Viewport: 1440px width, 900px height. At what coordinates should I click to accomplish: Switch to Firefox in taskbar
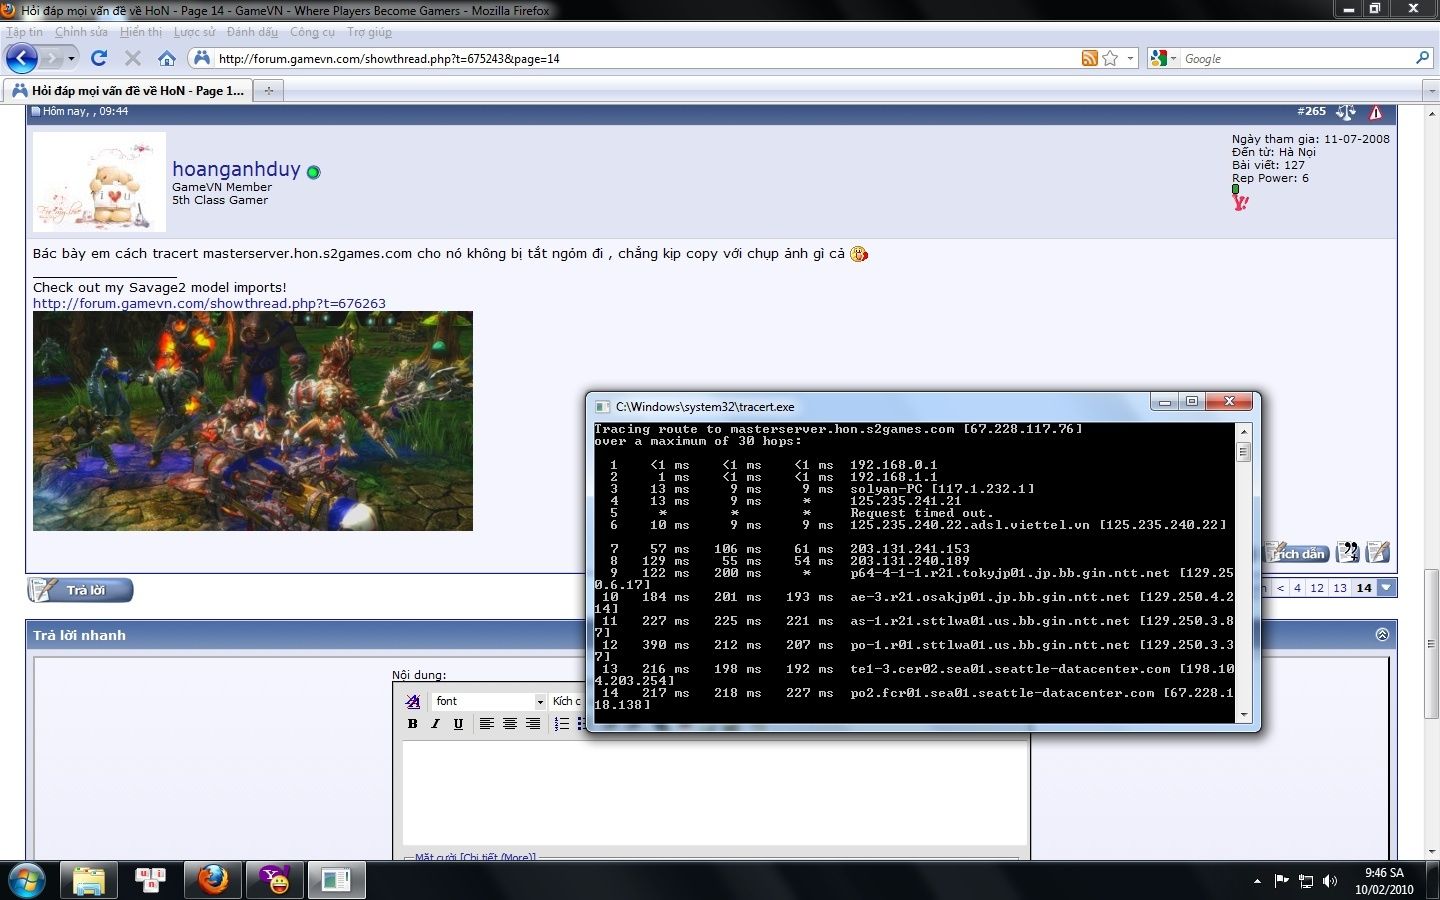click(213, 881)
